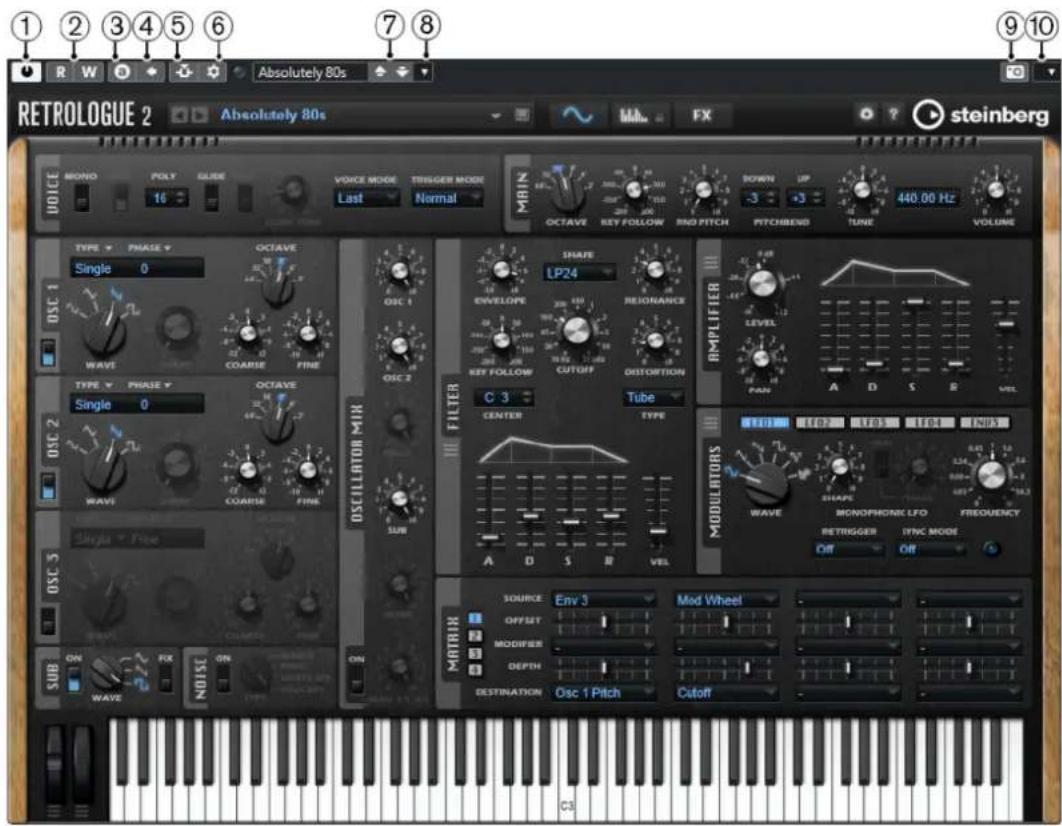Load next Retrologue preset arrow
Screen dimensions: 1062x826
click(x=199, y=115)
